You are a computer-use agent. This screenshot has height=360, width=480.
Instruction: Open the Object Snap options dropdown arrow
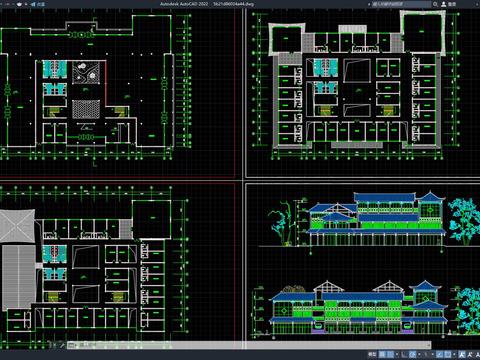tap(454, 354)
